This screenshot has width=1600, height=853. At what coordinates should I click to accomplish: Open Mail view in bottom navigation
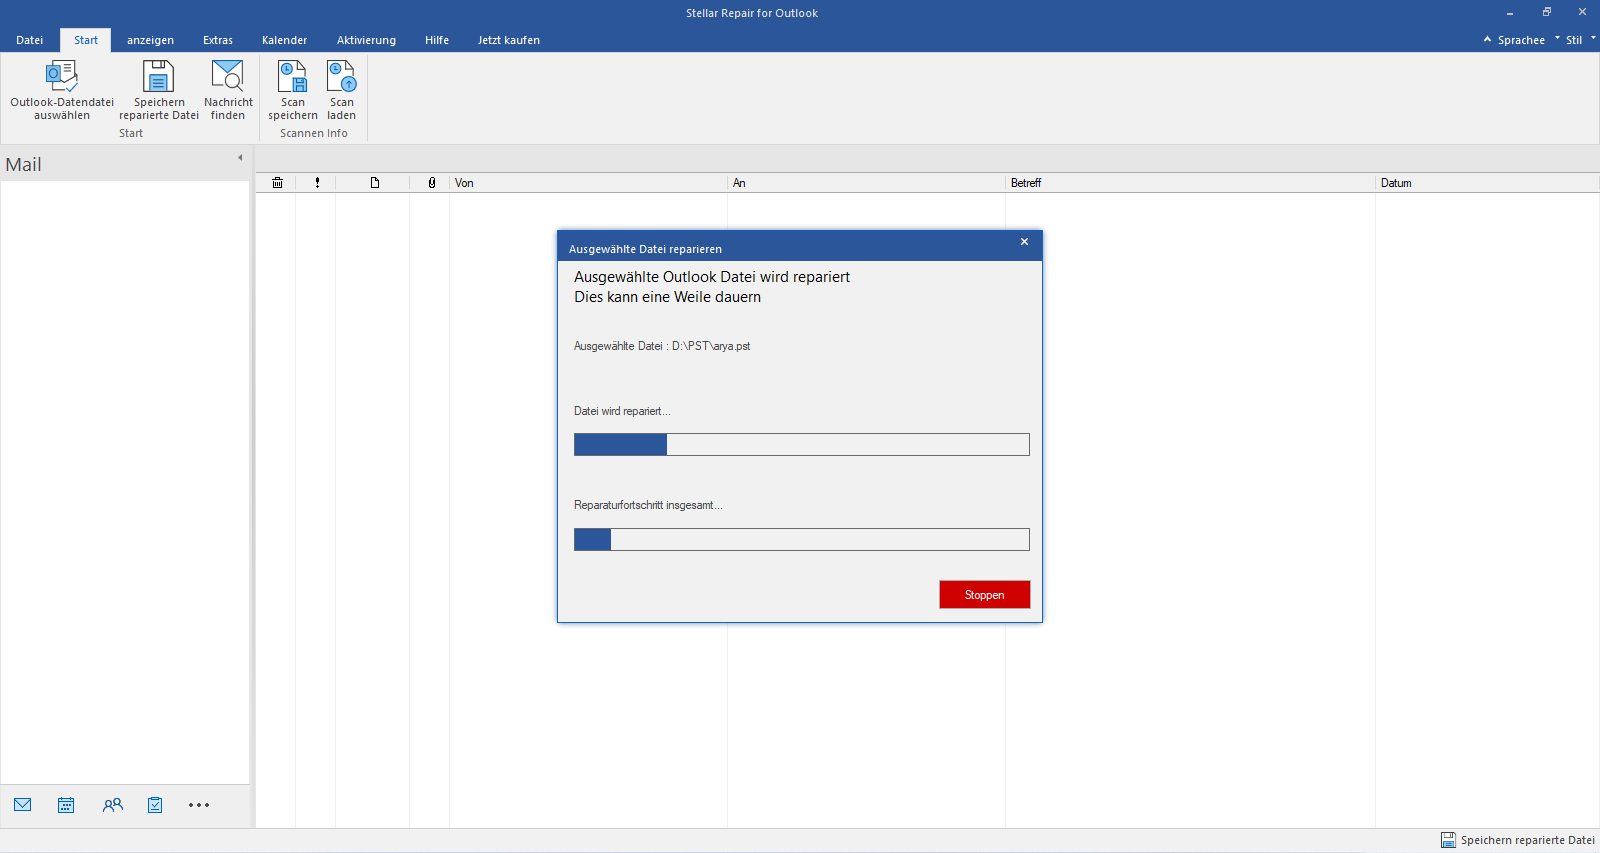click(x=23, y=805)
